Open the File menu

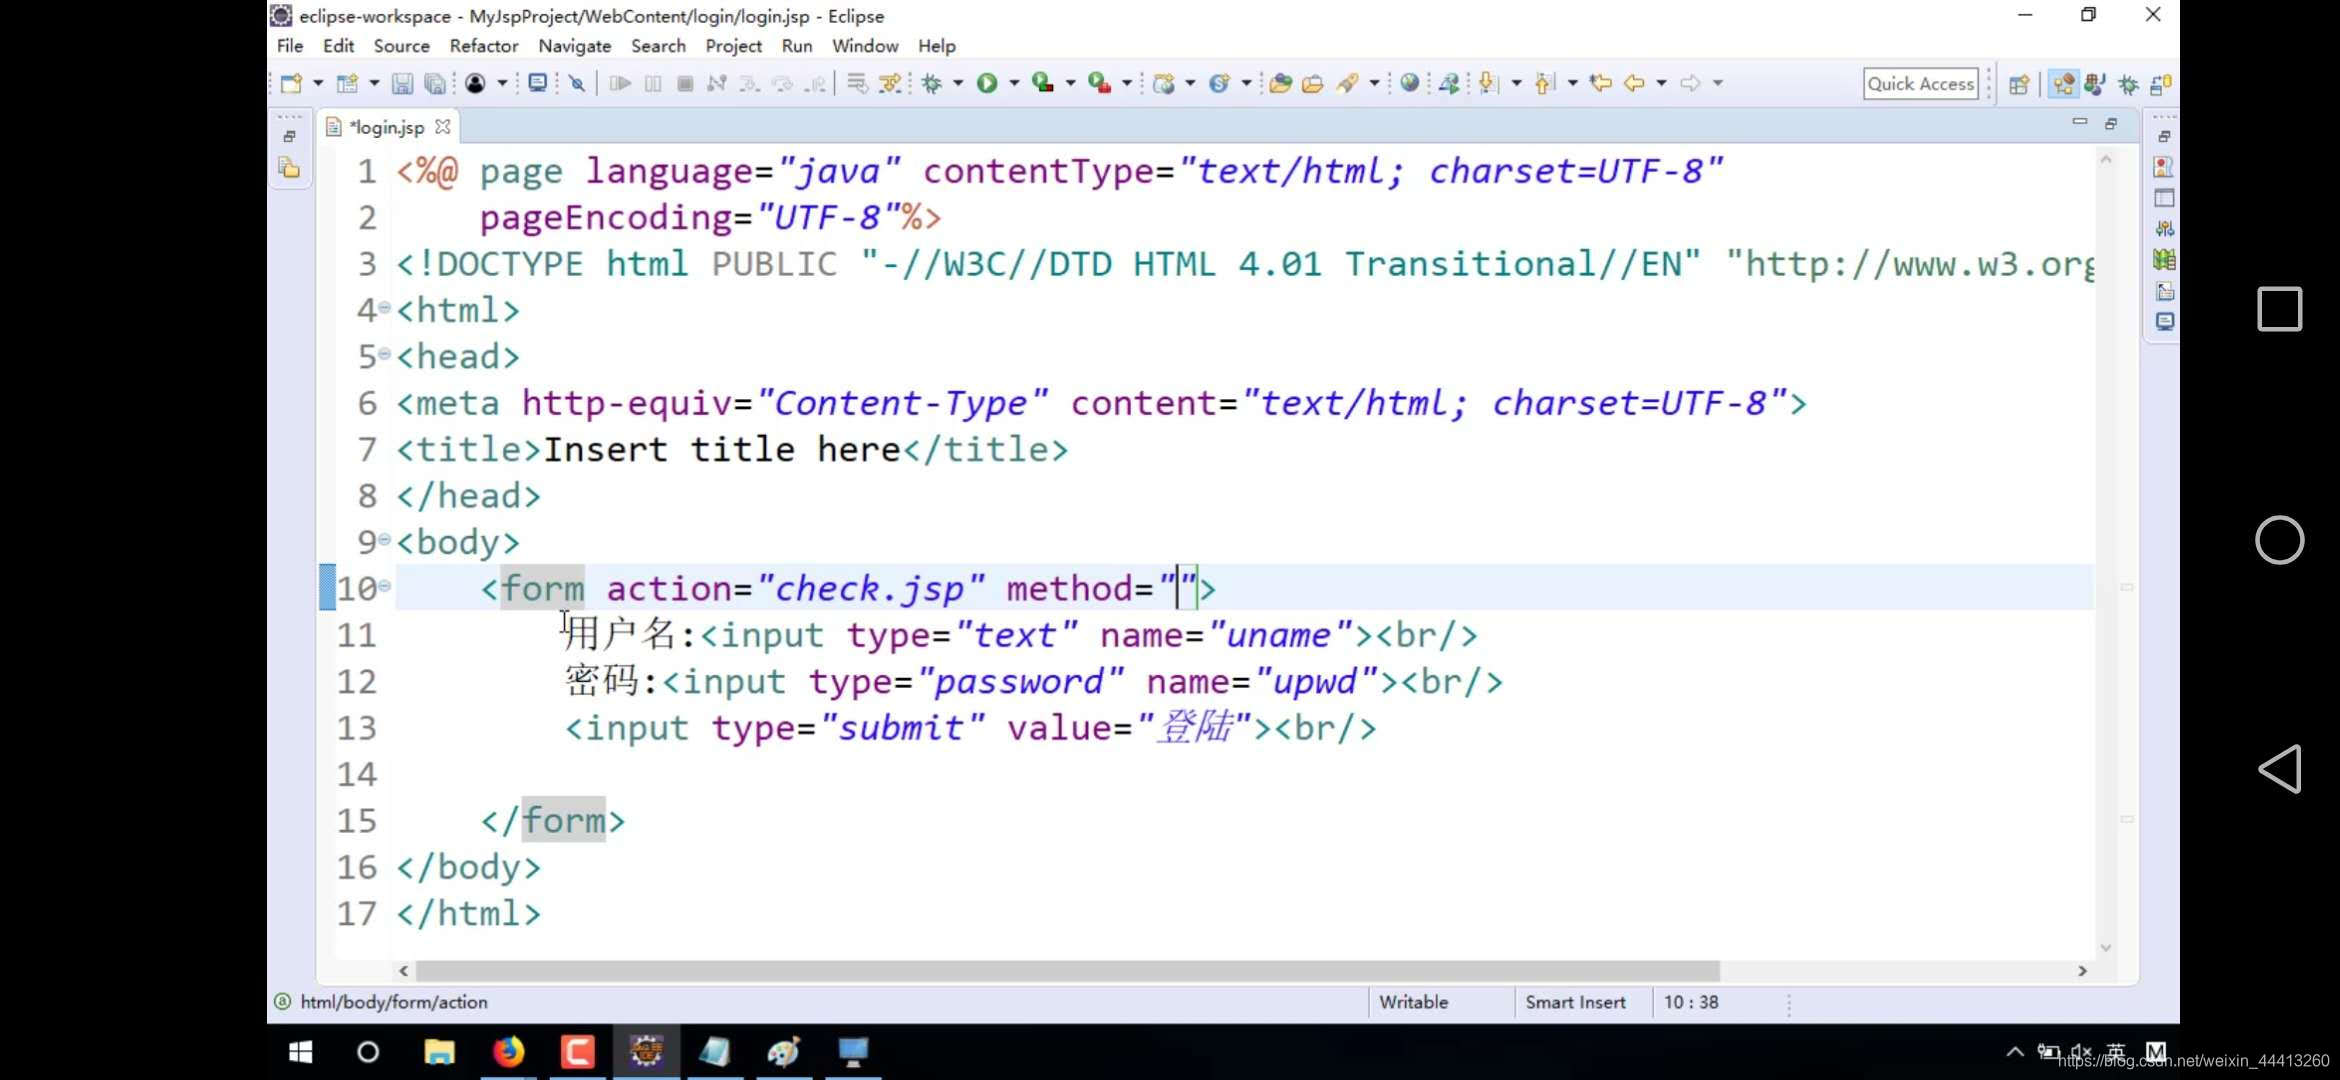click(290, 46)
